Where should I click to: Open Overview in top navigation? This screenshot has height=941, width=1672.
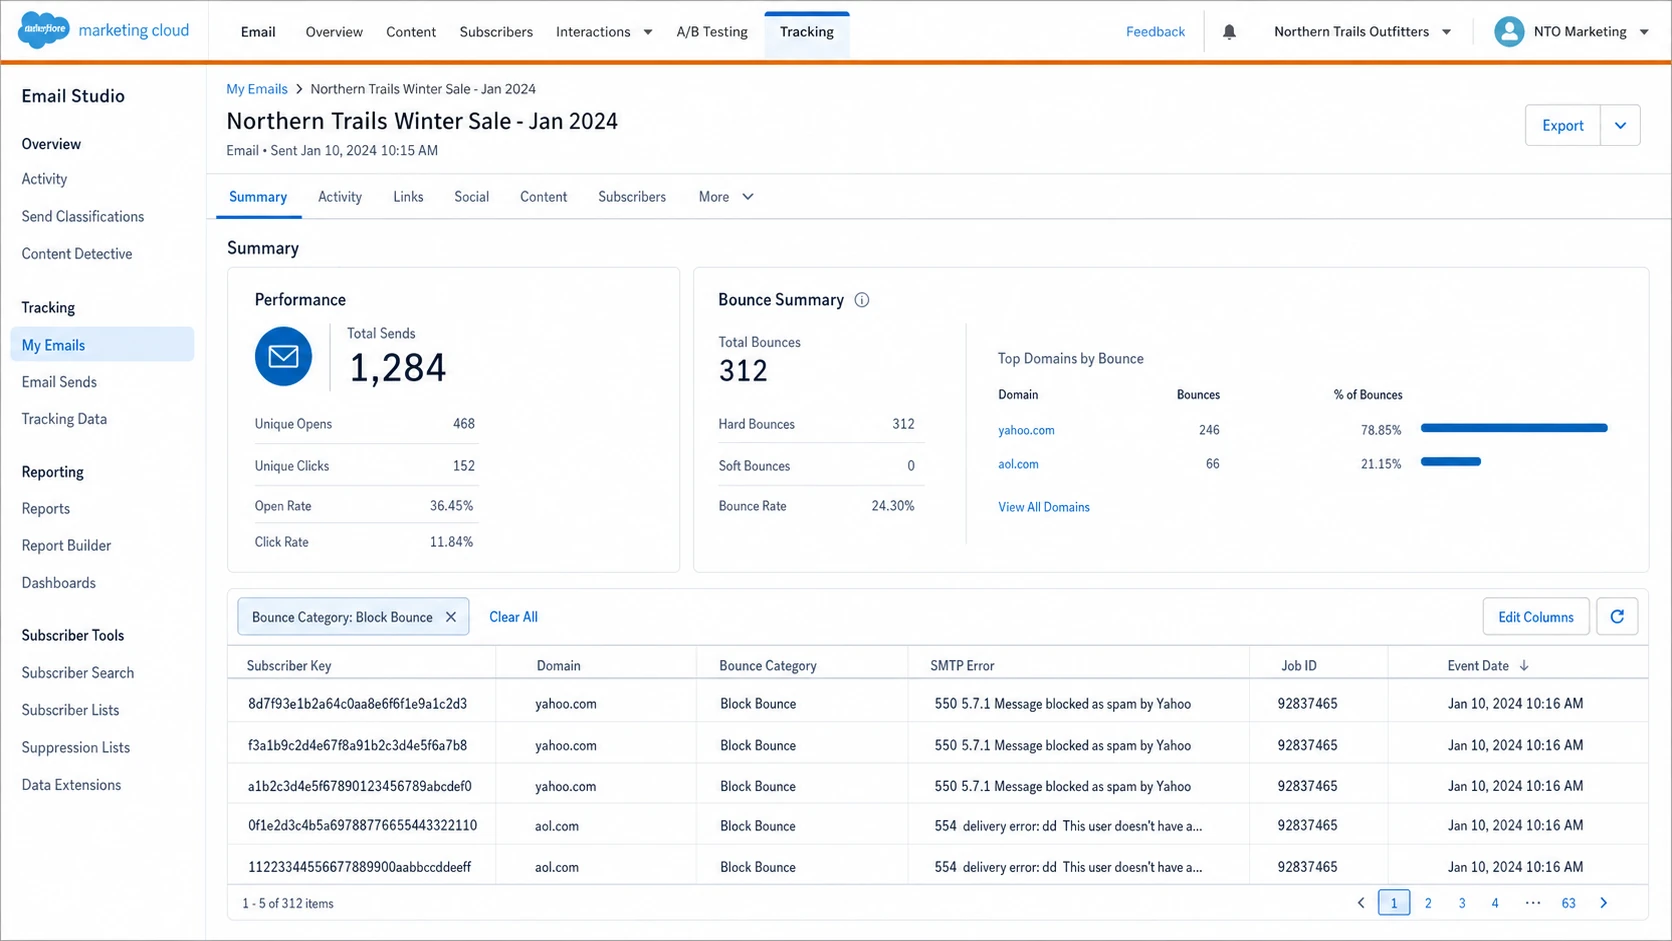click(x=334, y=32)
